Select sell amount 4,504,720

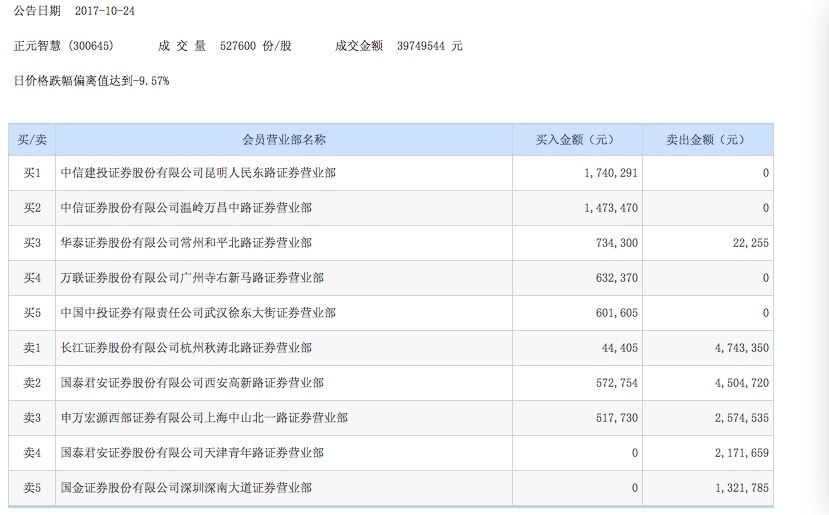(x=742, y=382)
